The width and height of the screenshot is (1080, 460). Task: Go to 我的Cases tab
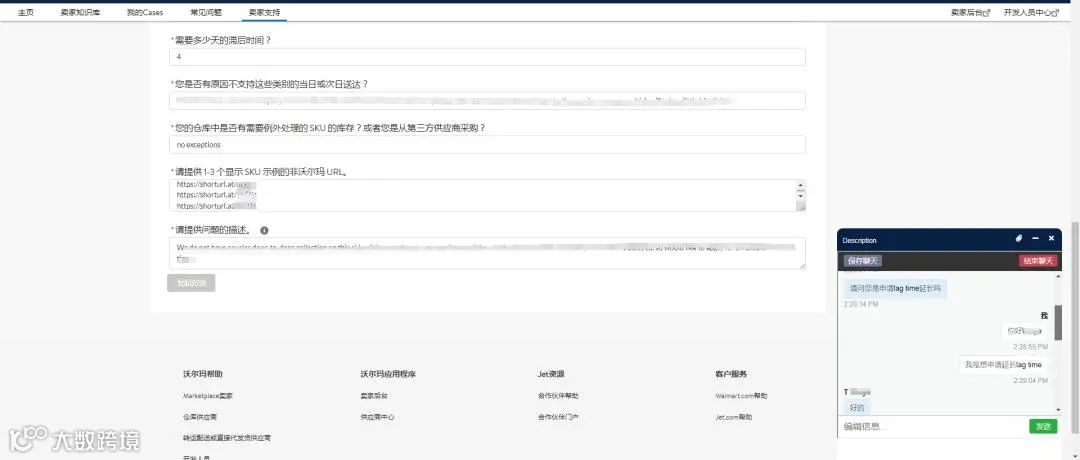point(145,12)
